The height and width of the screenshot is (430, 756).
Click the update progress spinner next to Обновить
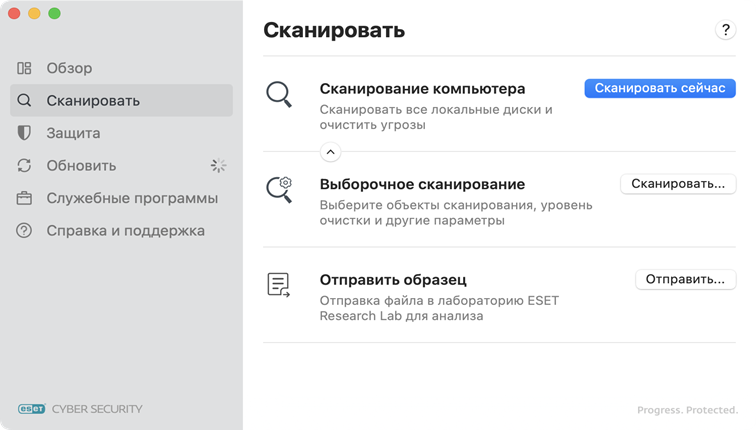(219, 166)
